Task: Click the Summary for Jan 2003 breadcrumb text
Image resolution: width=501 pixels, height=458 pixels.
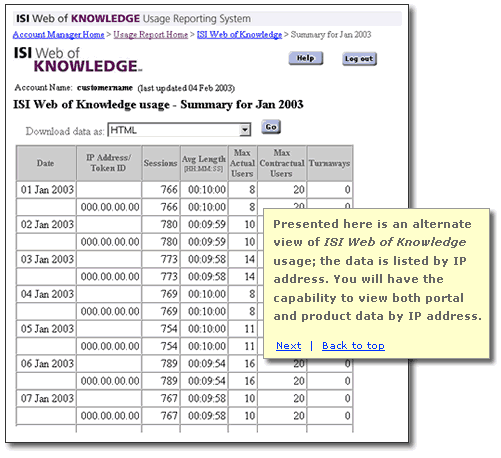Action: point(331,35)
